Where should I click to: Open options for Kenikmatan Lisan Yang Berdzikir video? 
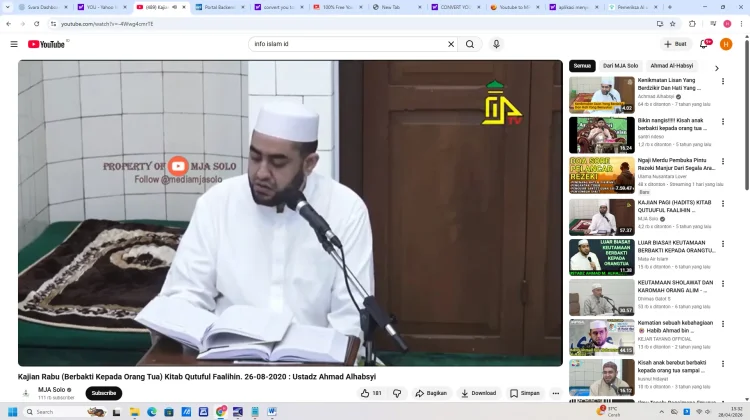pyautogui.click(x=723, y=81)
